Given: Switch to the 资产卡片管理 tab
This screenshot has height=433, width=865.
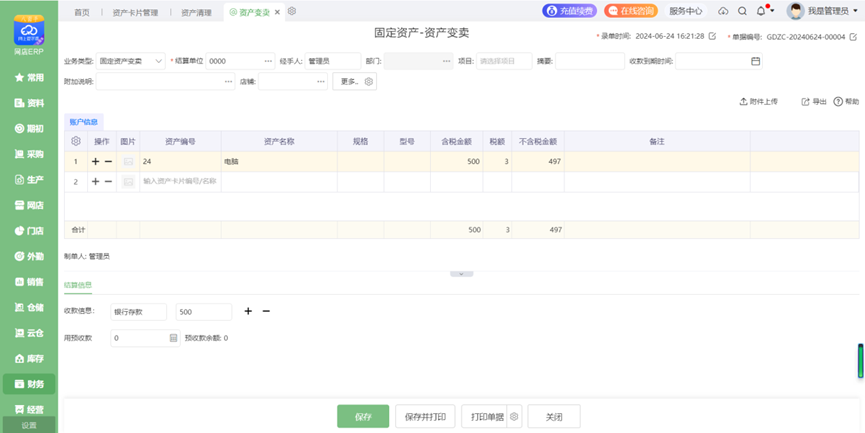Looking at the screenshot, I should click(x=135, y=12).
